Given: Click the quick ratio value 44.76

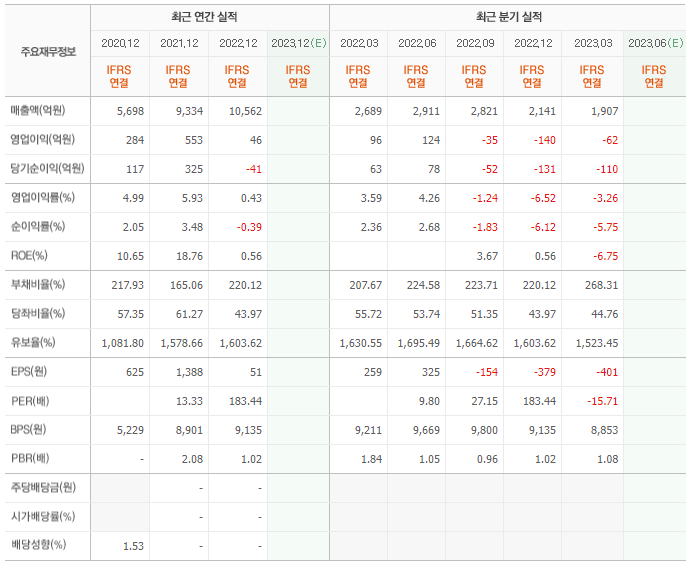Looking at the screenshot, I should click(605, 315).
